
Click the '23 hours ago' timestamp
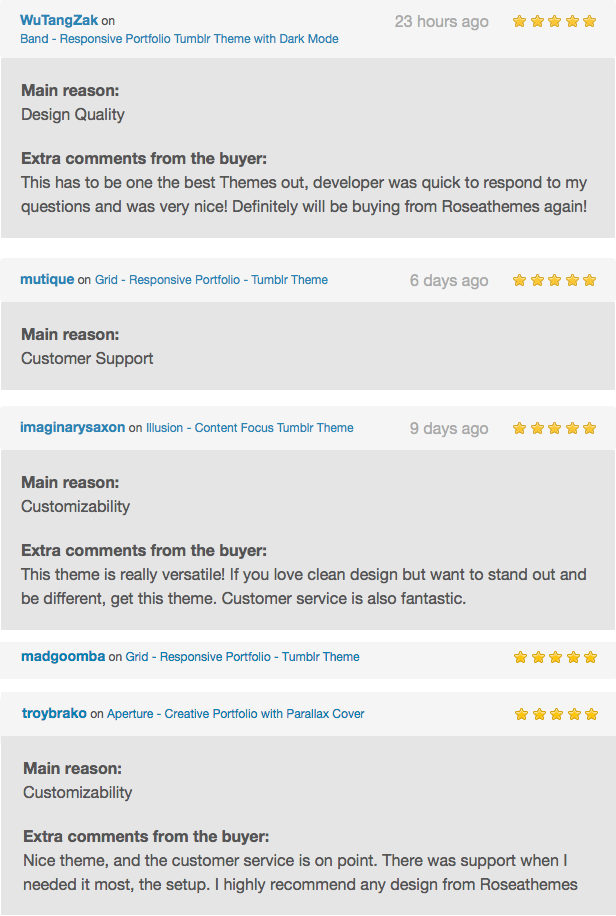pos(441,21)
